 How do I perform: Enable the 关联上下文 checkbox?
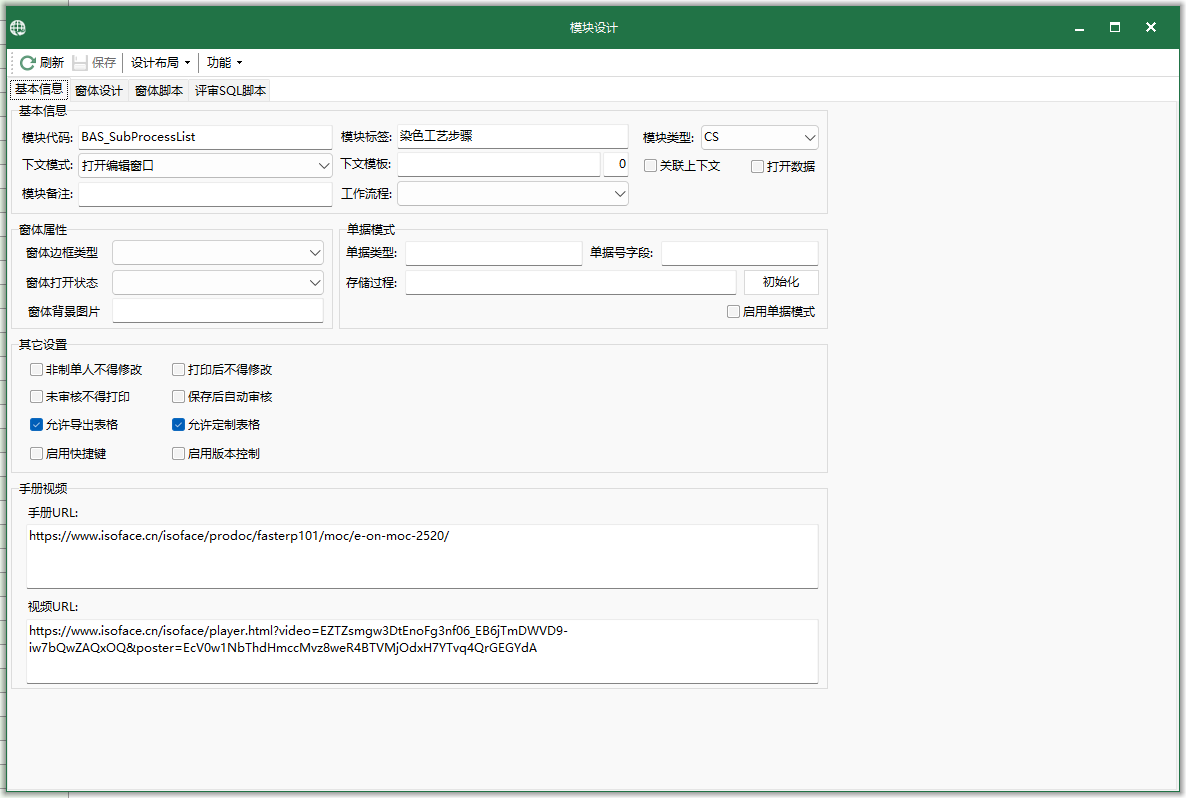pyautogui.click(x=651, y=166)
